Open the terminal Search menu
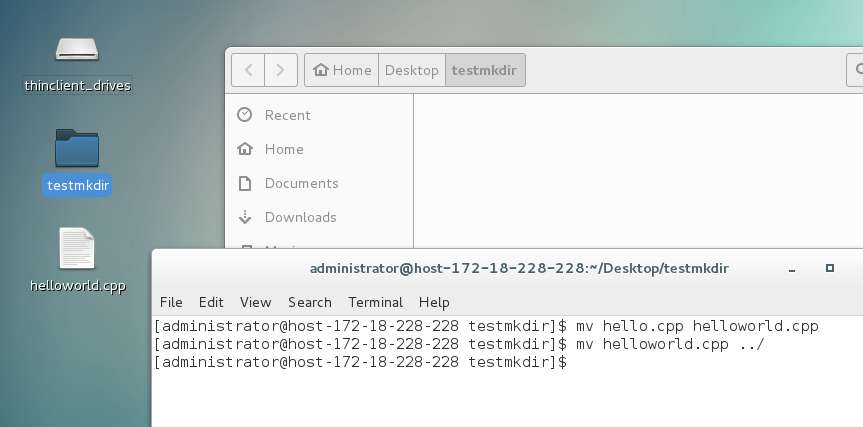The width and height of the screenshot is (863, 427). click(310, 302)
